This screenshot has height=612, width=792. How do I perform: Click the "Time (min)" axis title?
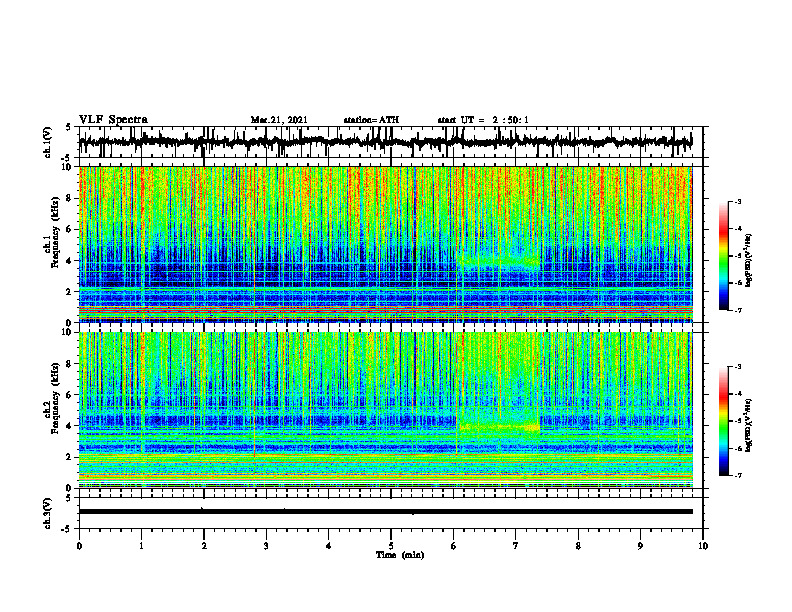(x=400, y=555)
